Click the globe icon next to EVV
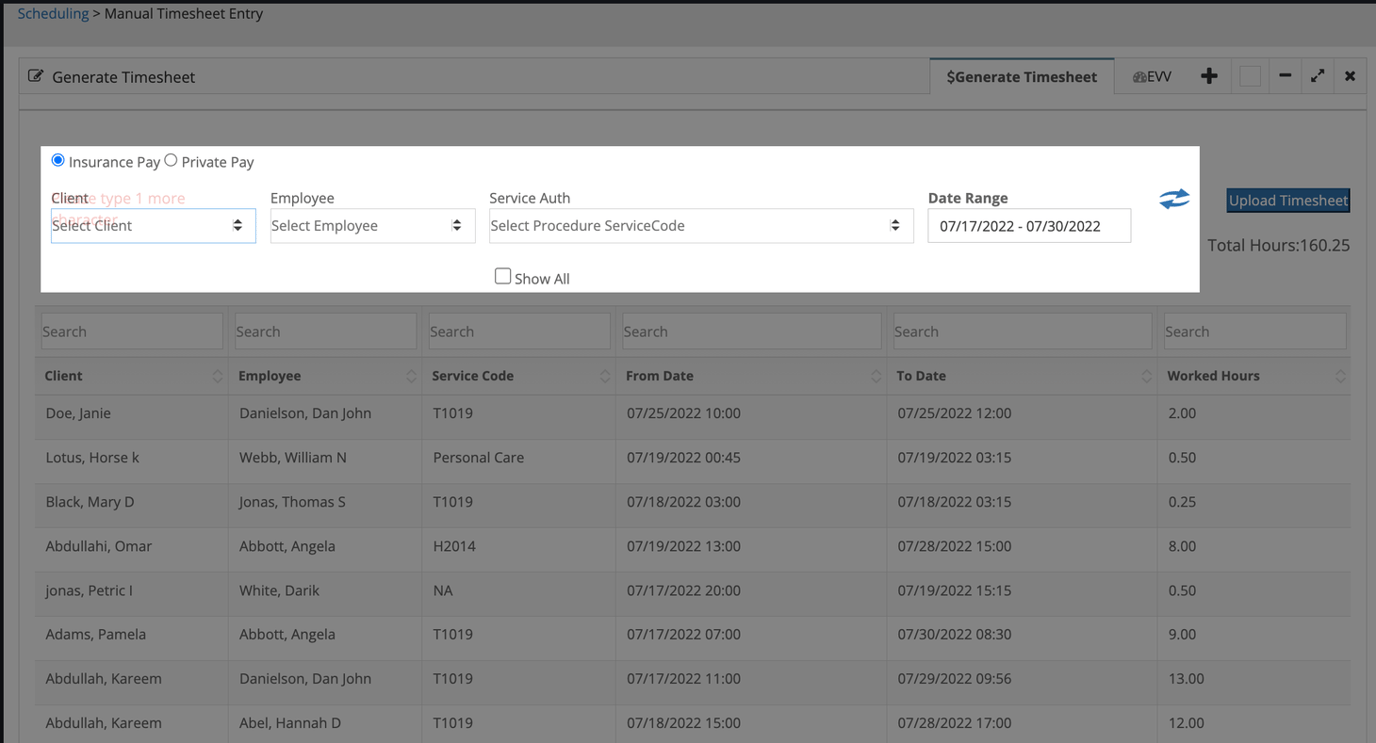The image size is (1376, 743). (x=1139, y=75)
